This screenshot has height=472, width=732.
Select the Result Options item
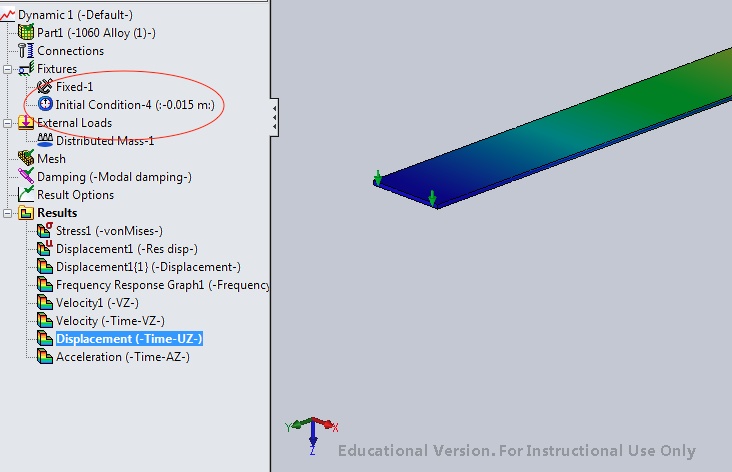(x=76, y=195)
